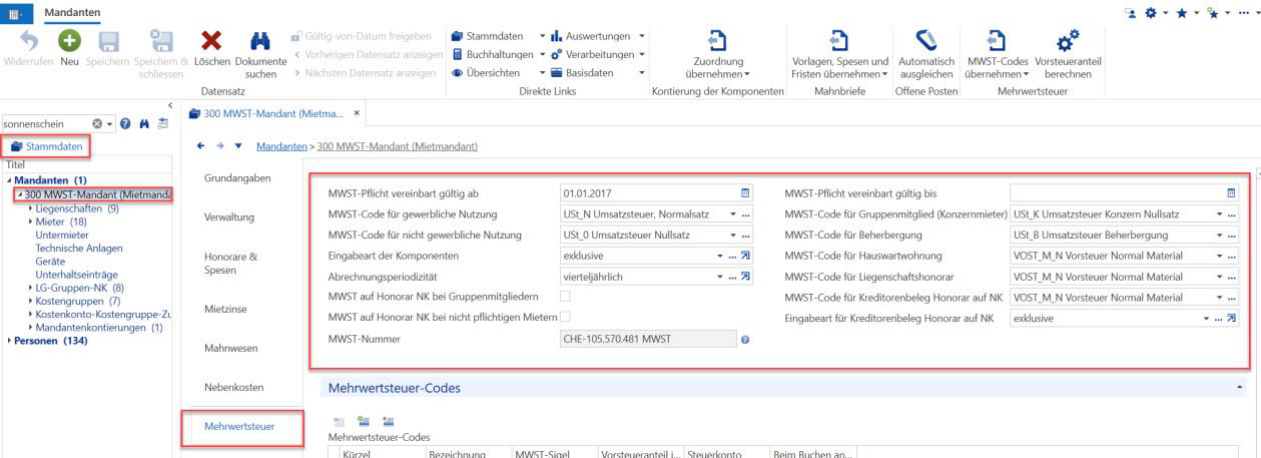Image resolution: width=1261 pixels, height=458 pixels.
Task: Click the back arrow in breadcrumb navigation
Action: coord(201,146)
